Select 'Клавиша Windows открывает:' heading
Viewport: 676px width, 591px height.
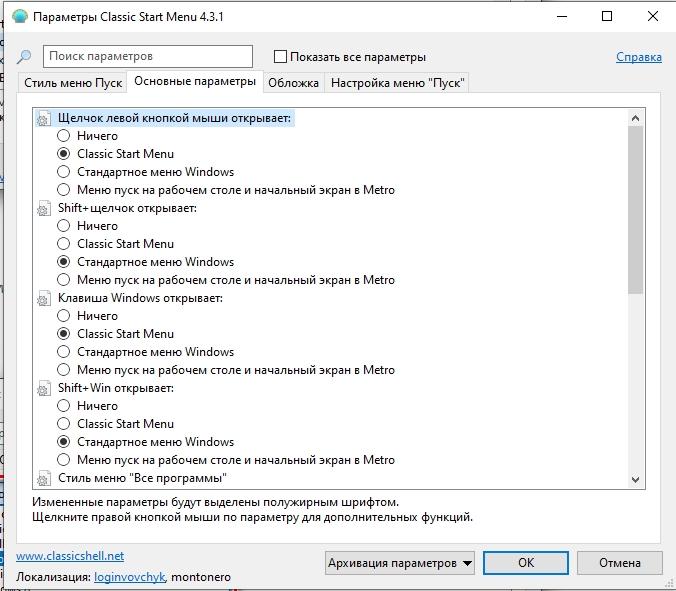click(140, 298)
